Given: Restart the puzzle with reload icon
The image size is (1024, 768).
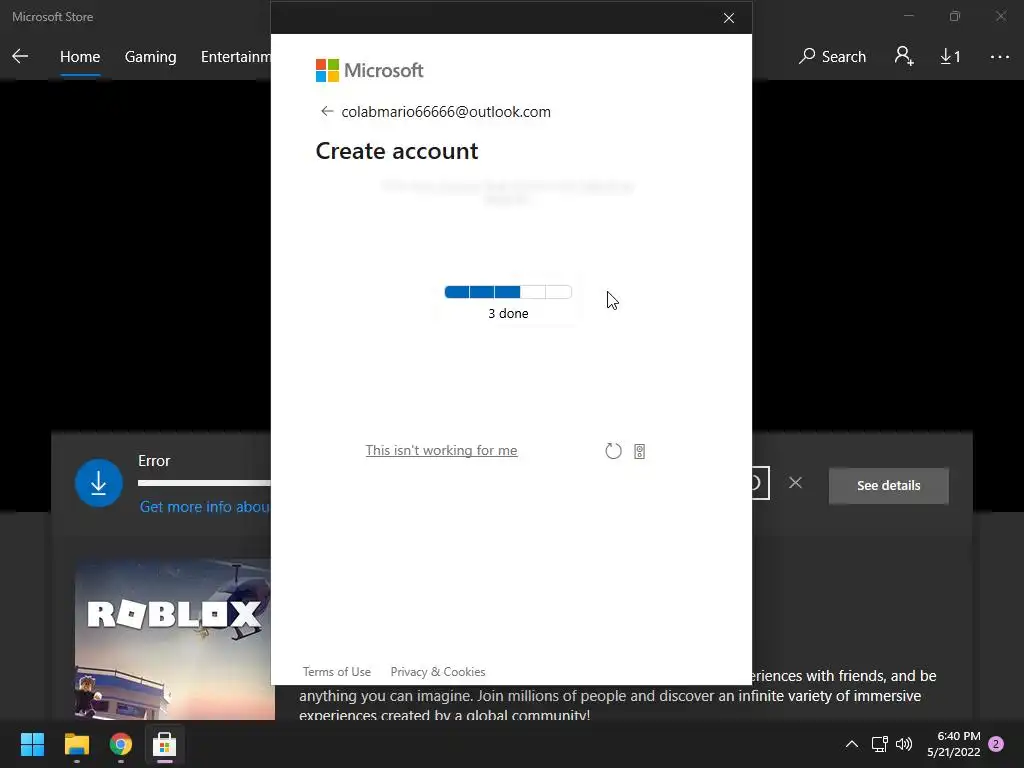Looking at the screenshot, I should pos(613,451).
